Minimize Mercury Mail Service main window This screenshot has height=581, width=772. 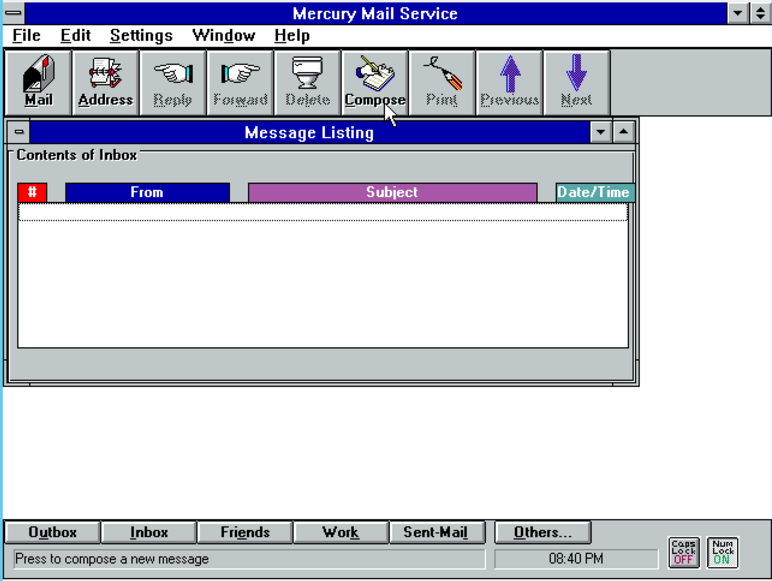pos(738,13)
